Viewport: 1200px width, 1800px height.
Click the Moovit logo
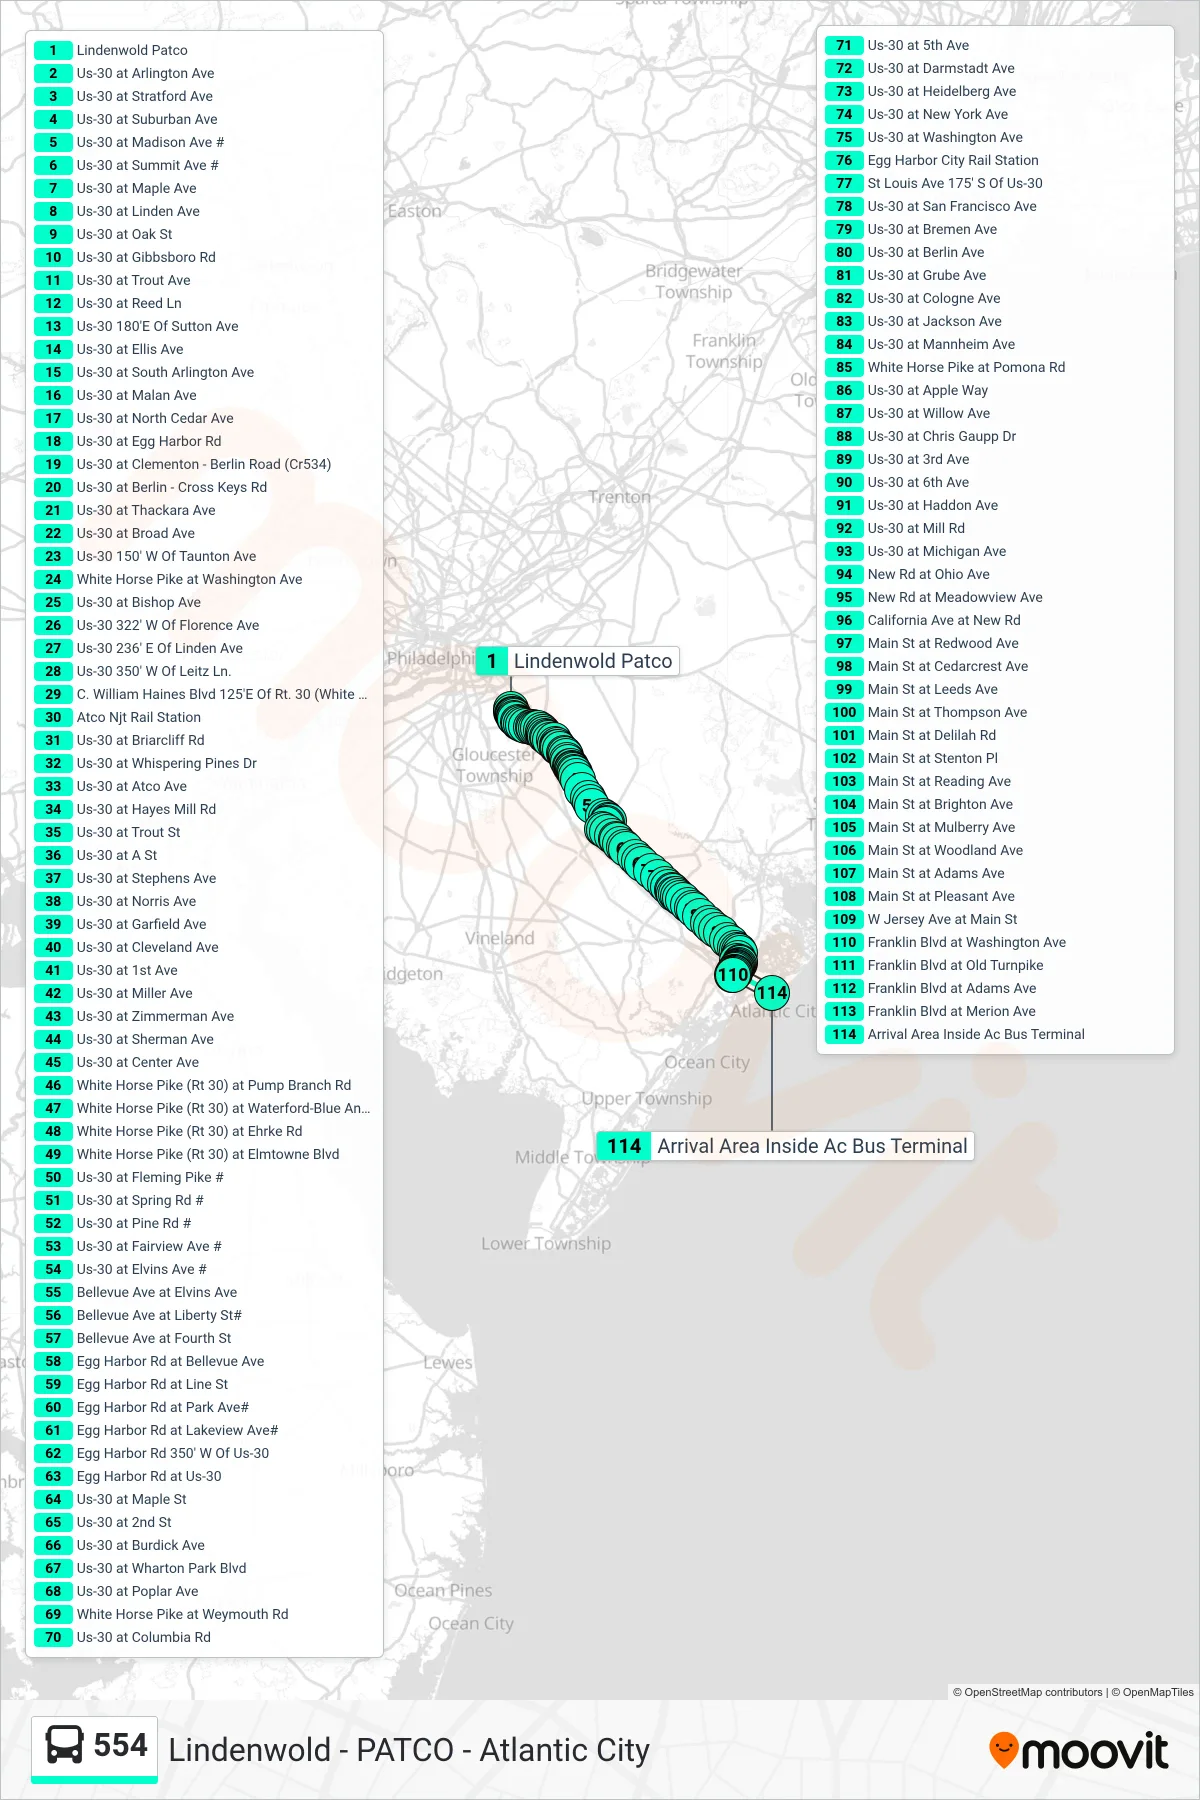coord(1078,1750)
